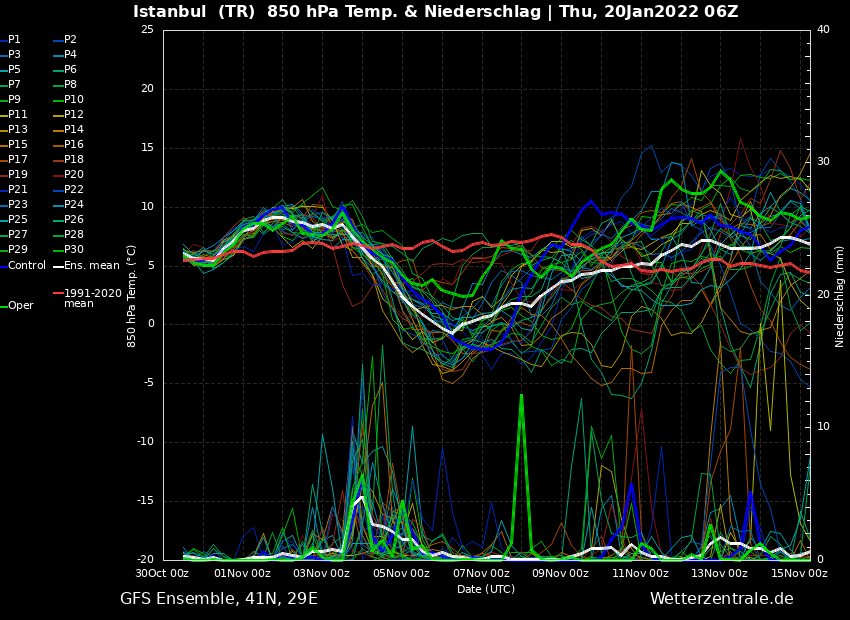Choose the P7 legend entry

click(x=10, y=85)
